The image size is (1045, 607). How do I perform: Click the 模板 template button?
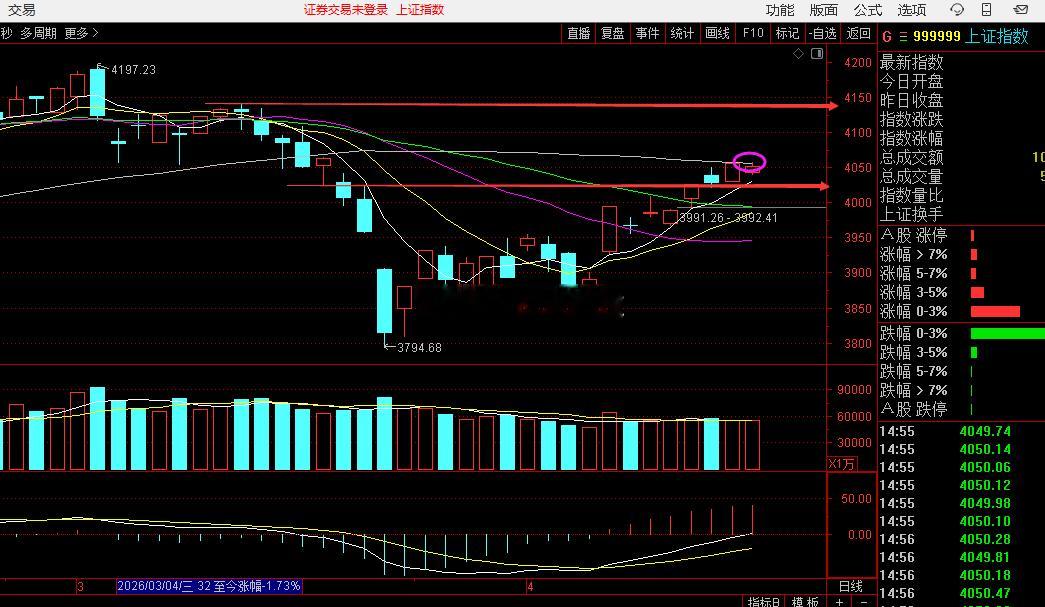tap(805, 602)
